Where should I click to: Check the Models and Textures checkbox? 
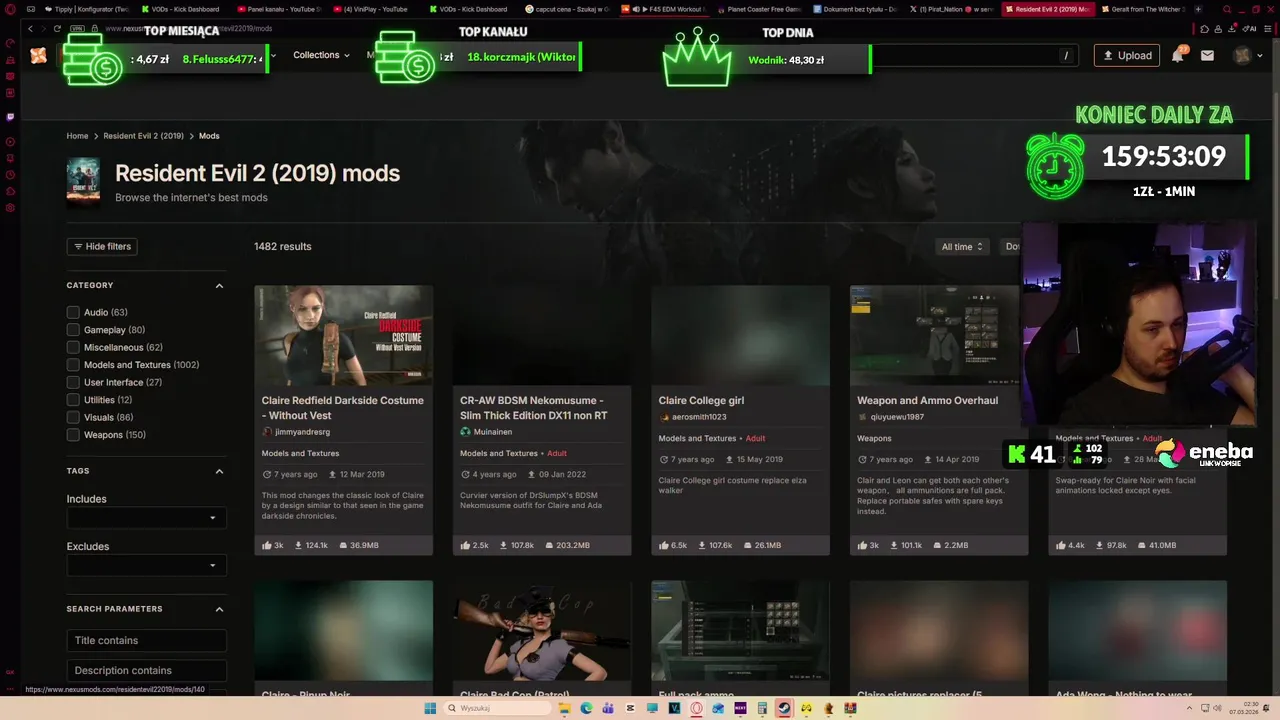pos(73,365)
